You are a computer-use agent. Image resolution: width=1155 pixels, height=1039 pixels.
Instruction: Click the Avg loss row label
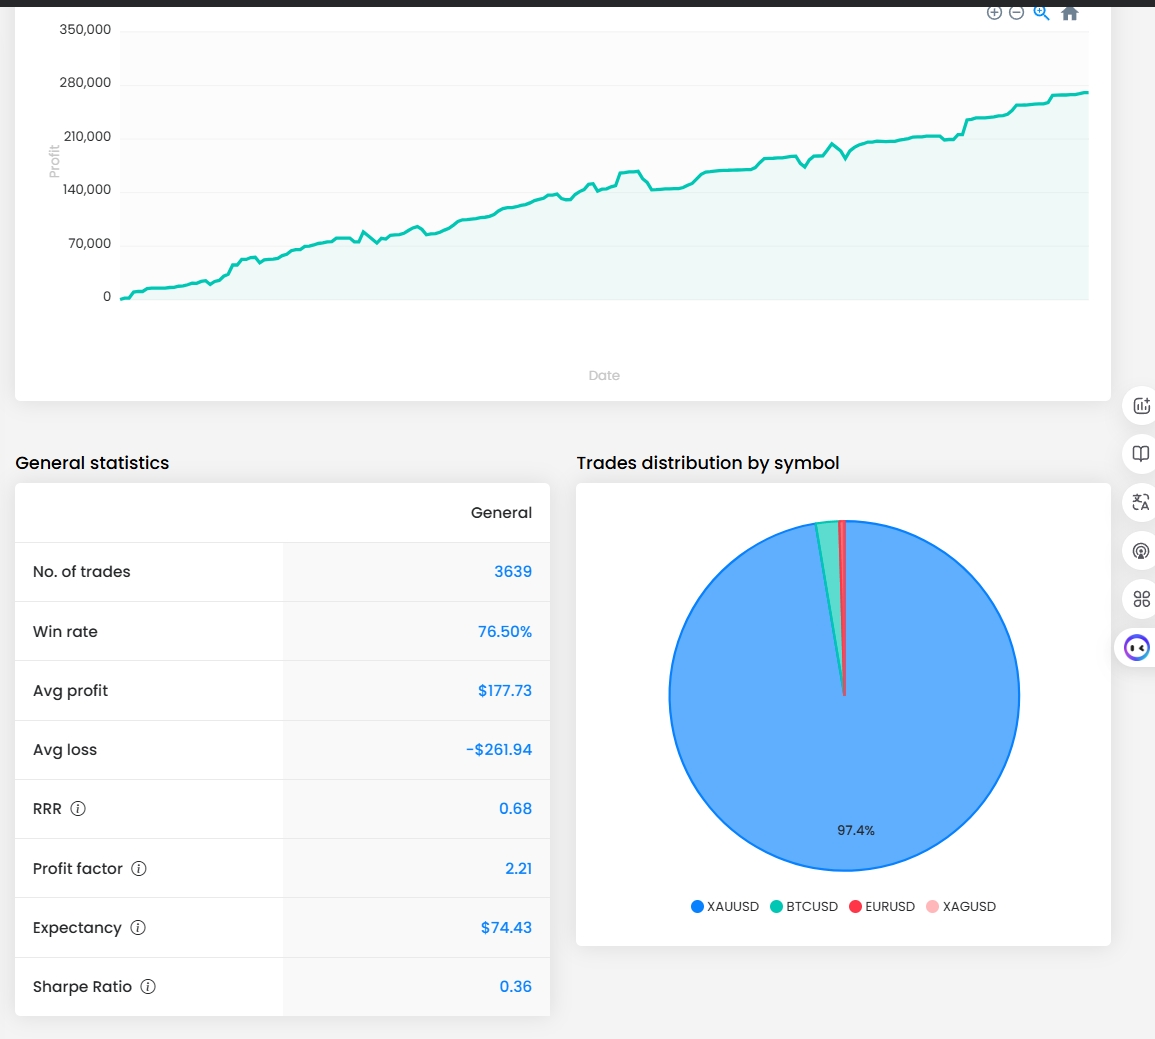point(65,750)
